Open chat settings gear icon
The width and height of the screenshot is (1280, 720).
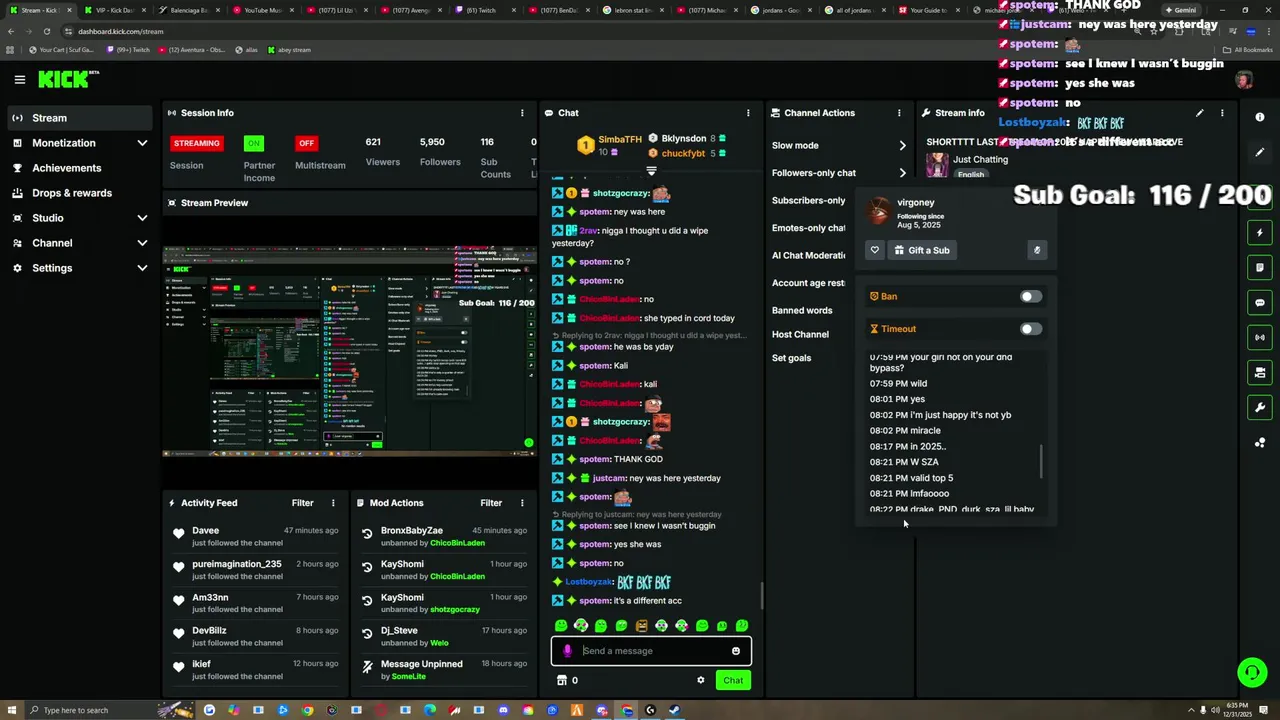pos(701,680)
